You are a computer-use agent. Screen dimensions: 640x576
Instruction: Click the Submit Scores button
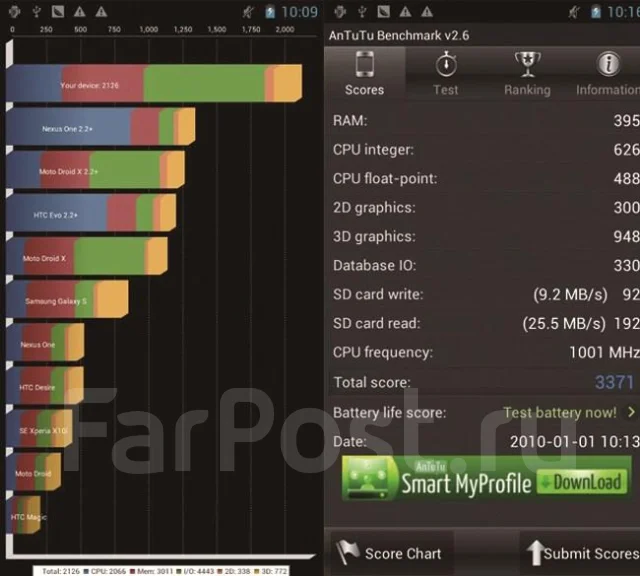click(x=582, y=553)
